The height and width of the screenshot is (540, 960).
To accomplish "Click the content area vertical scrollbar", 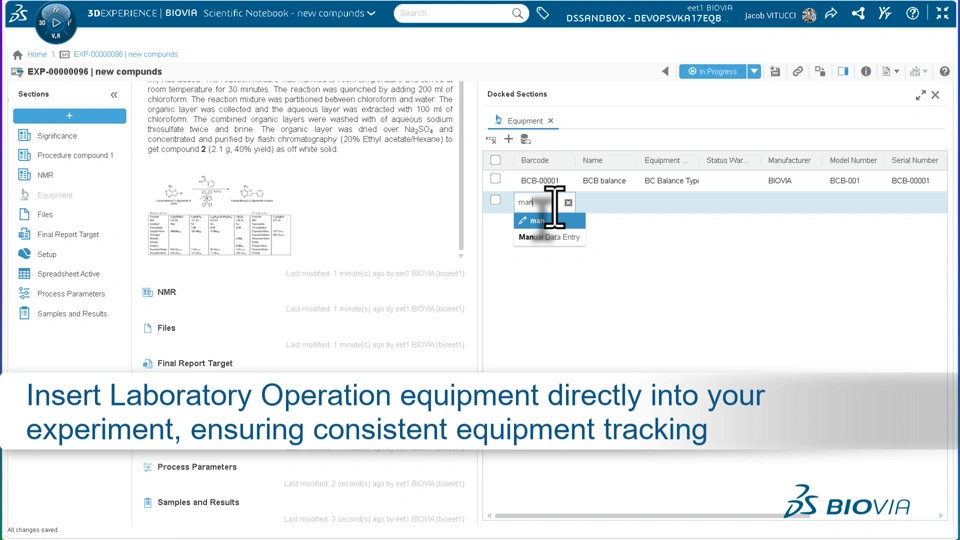I will pyautogui.click(x=461, y=165).
